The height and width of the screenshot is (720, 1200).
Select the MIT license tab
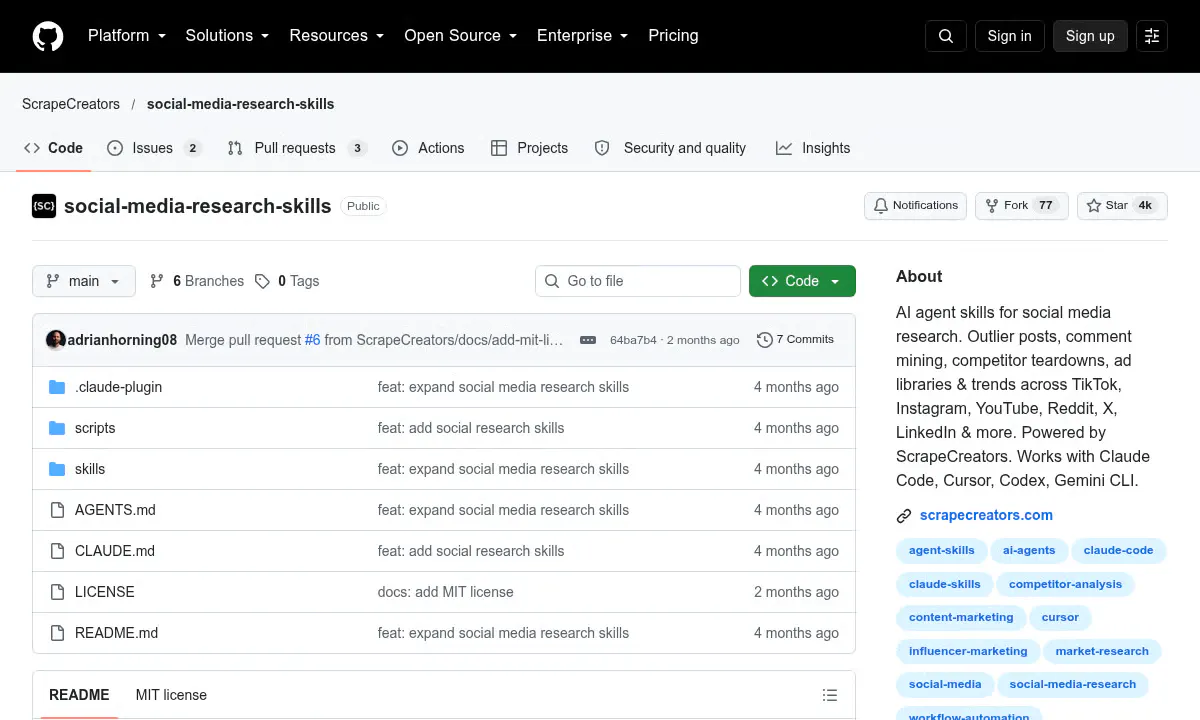171,695
